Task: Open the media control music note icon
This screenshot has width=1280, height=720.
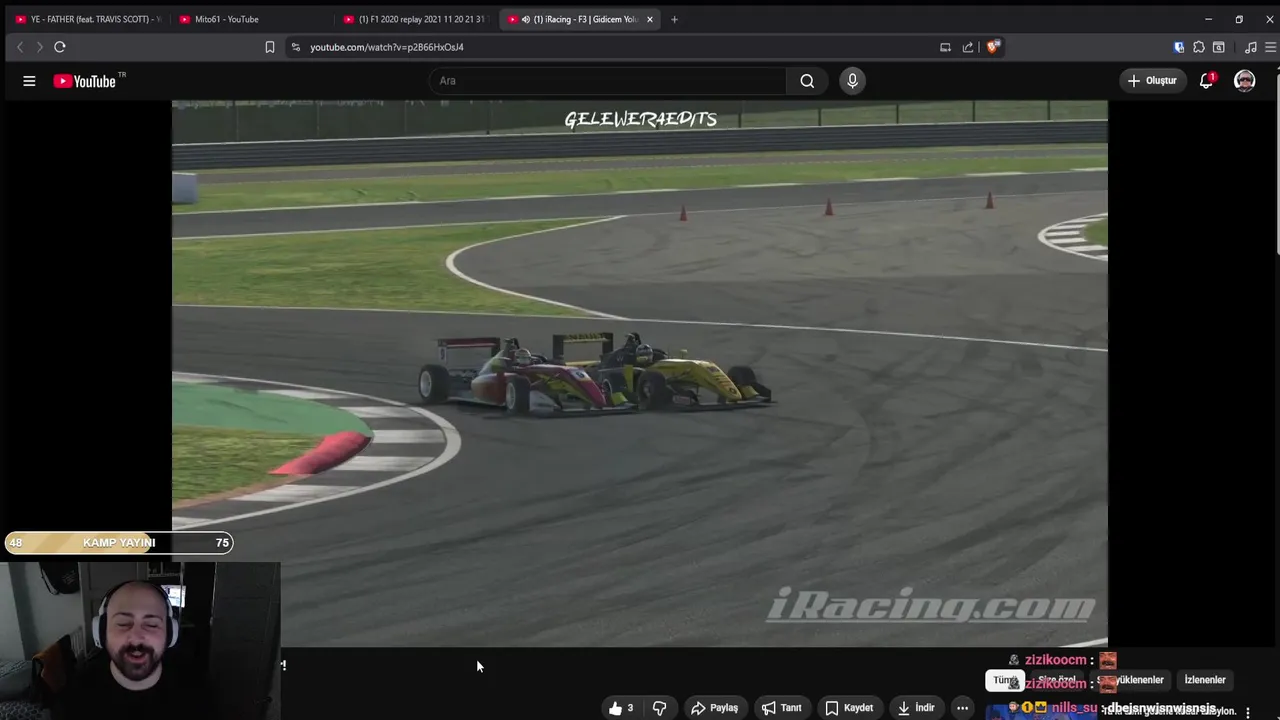Action: click(x=1251, y=47)
